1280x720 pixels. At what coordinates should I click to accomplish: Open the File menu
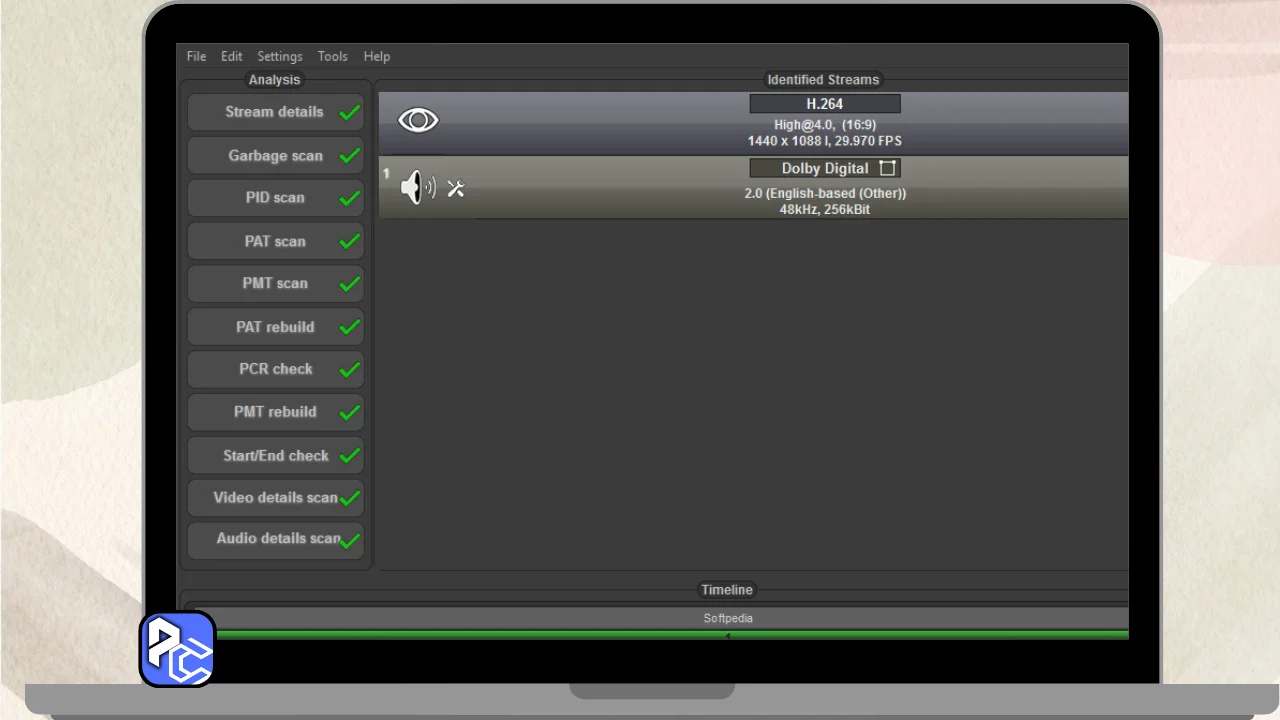coord(196,57)
